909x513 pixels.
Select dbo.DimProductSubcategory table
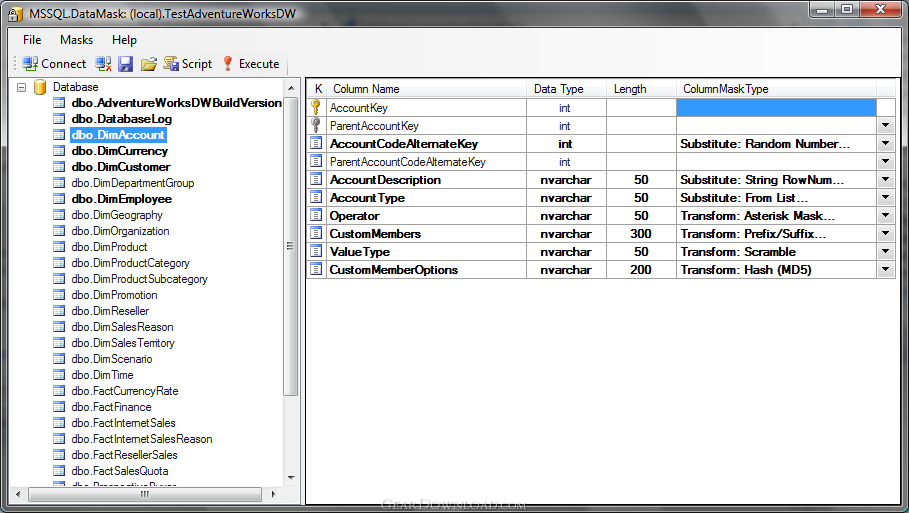pyautogui.click(x=140, y=279)
